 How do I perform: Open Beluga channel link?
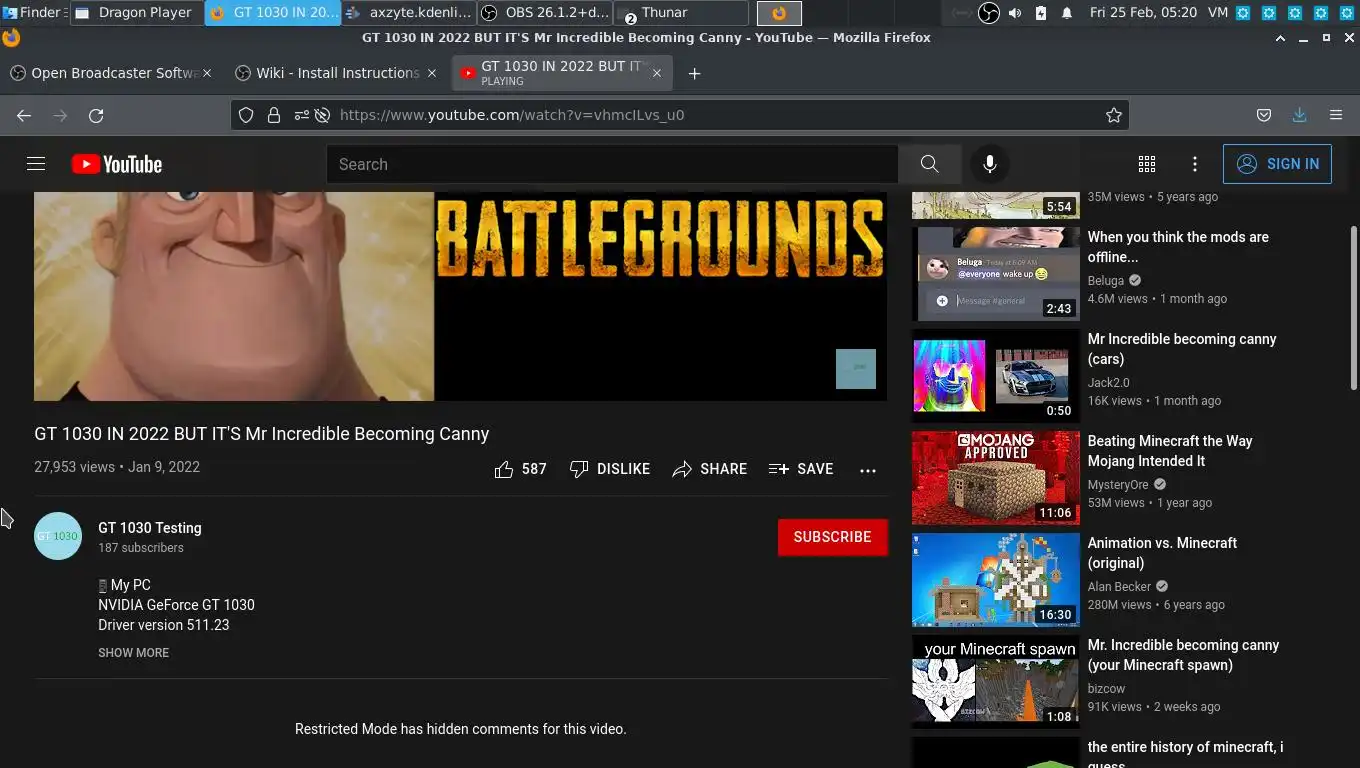click(x=1106, y=281)
